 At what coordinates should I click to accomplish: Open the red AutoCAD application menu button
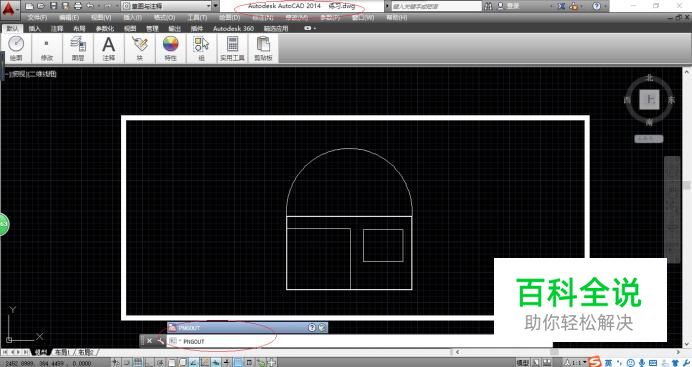pyautogui.click(x=9, y=7)
